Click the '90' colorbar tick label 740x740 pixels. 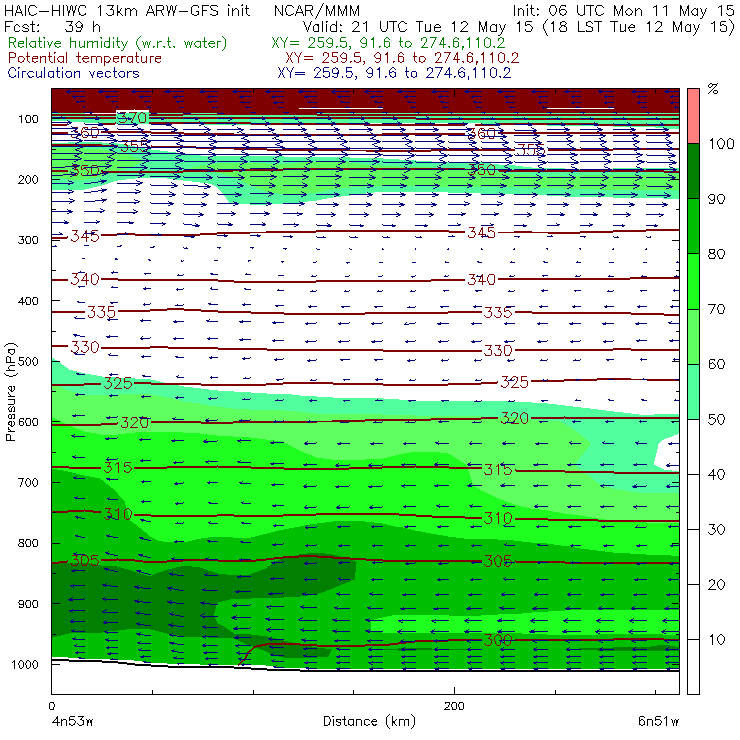[716, 199]
